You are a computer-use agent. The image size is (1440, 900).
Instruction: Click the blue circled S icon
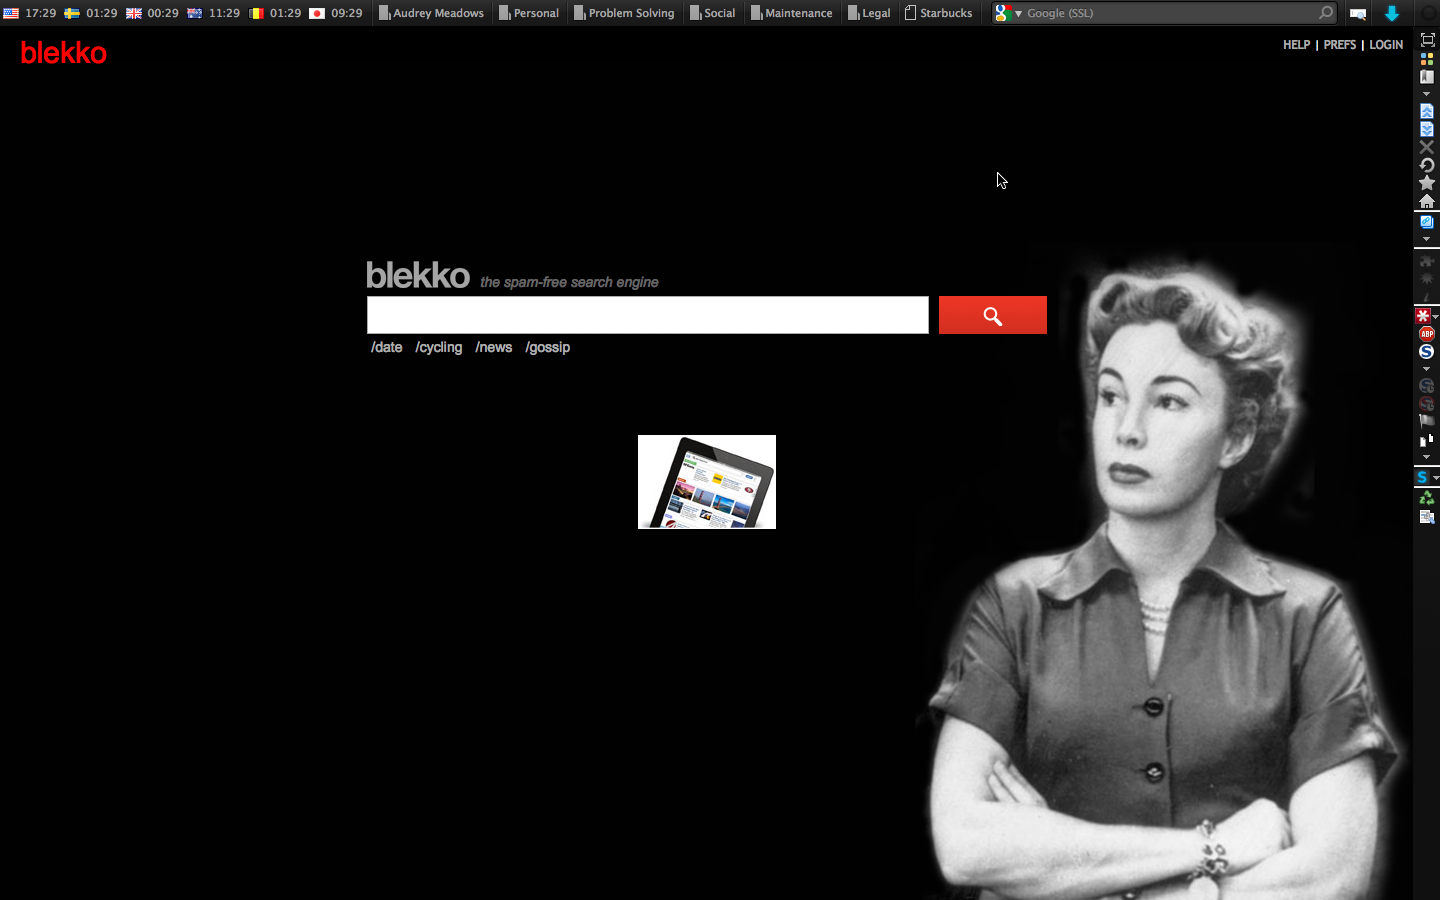[x=1427, y=352]
